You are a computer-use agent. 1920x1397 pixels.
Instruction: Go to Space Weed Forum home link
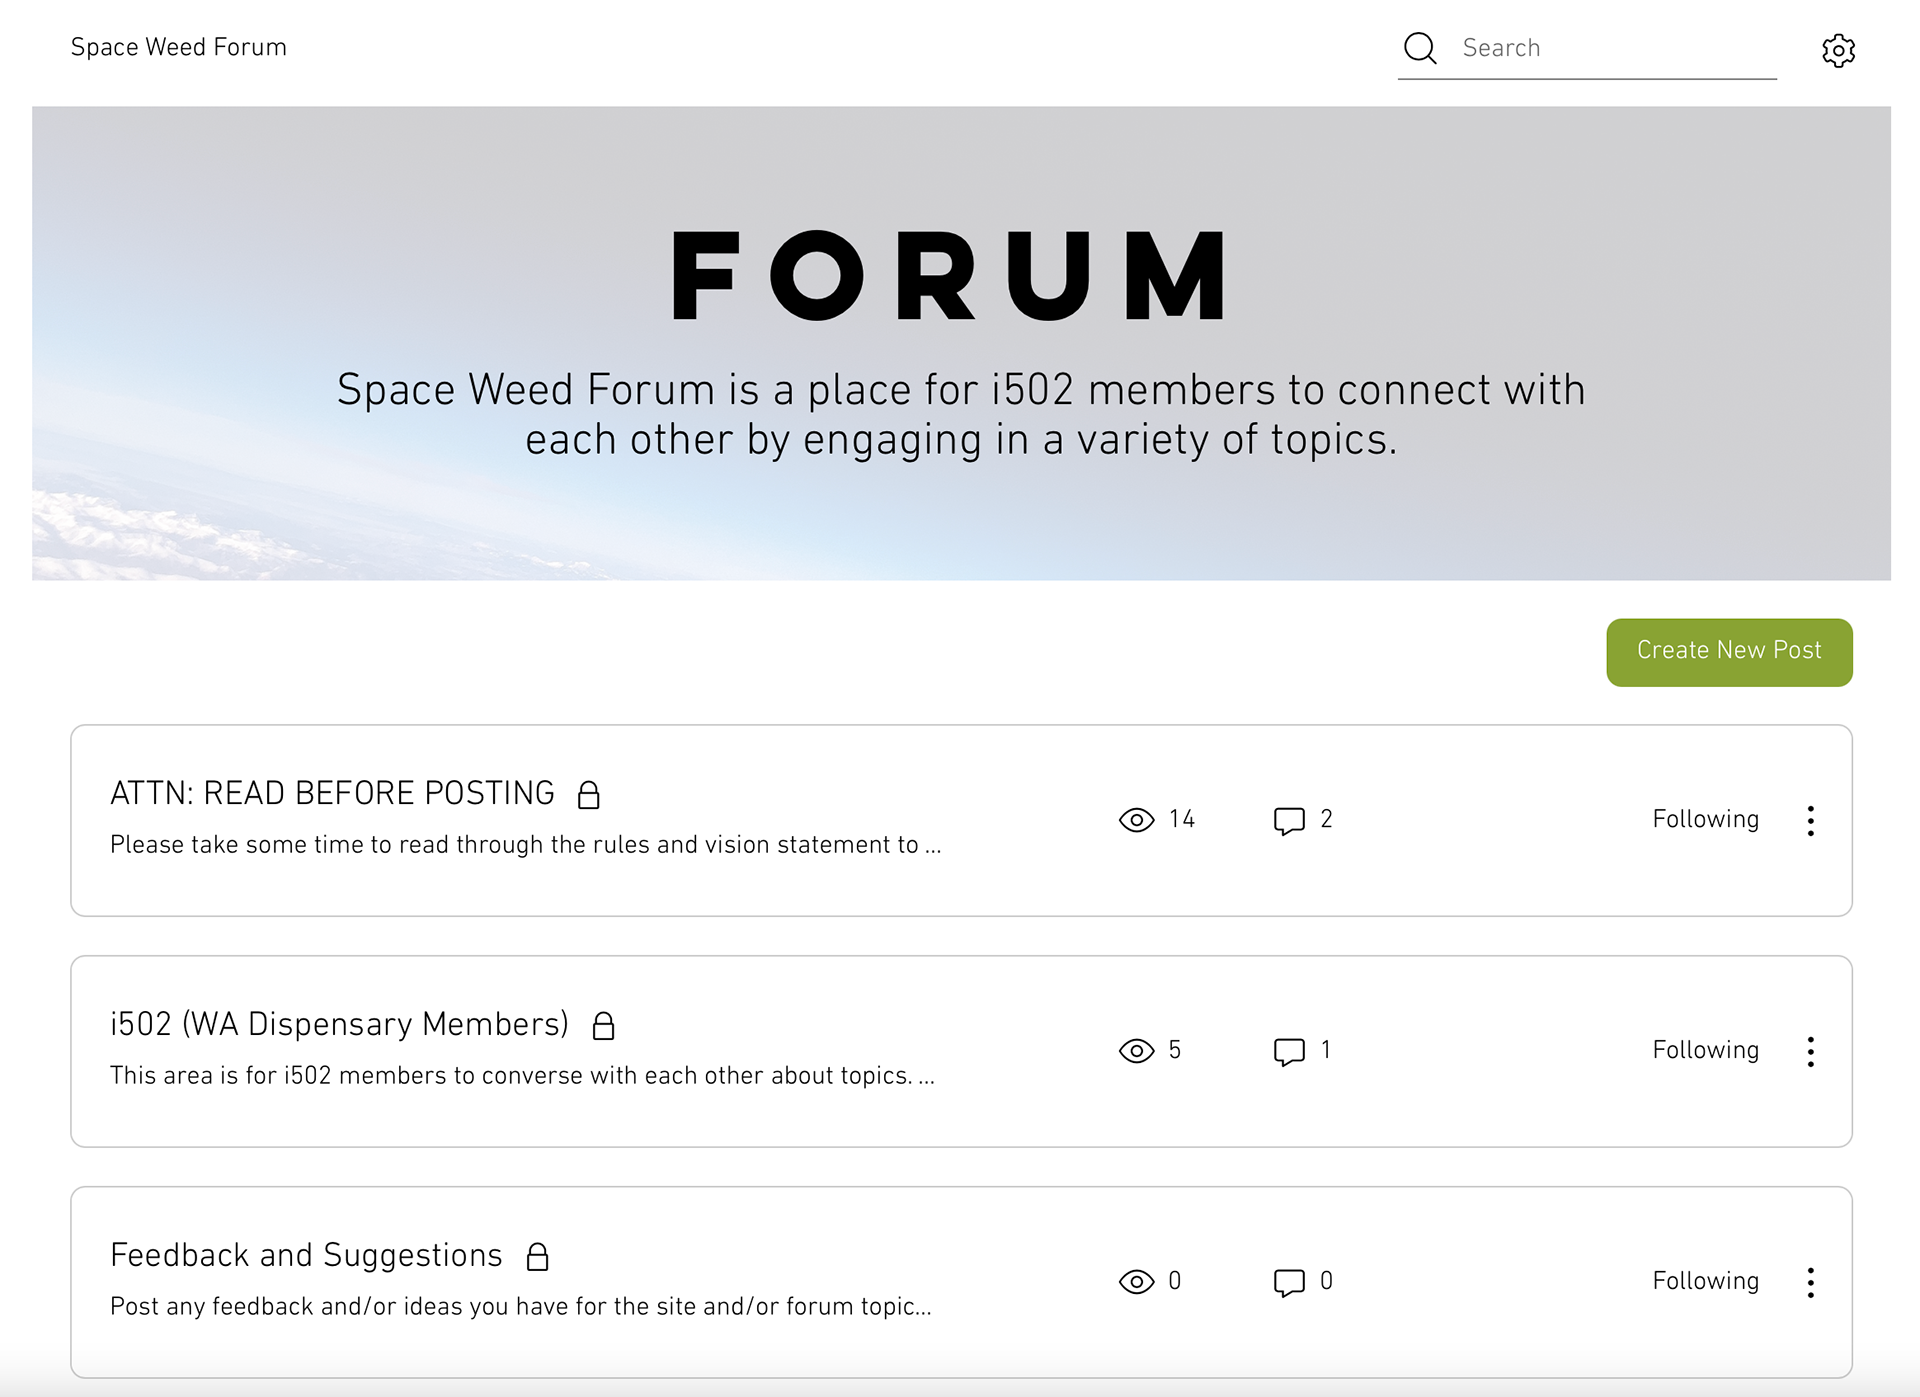tap(178, 47)
